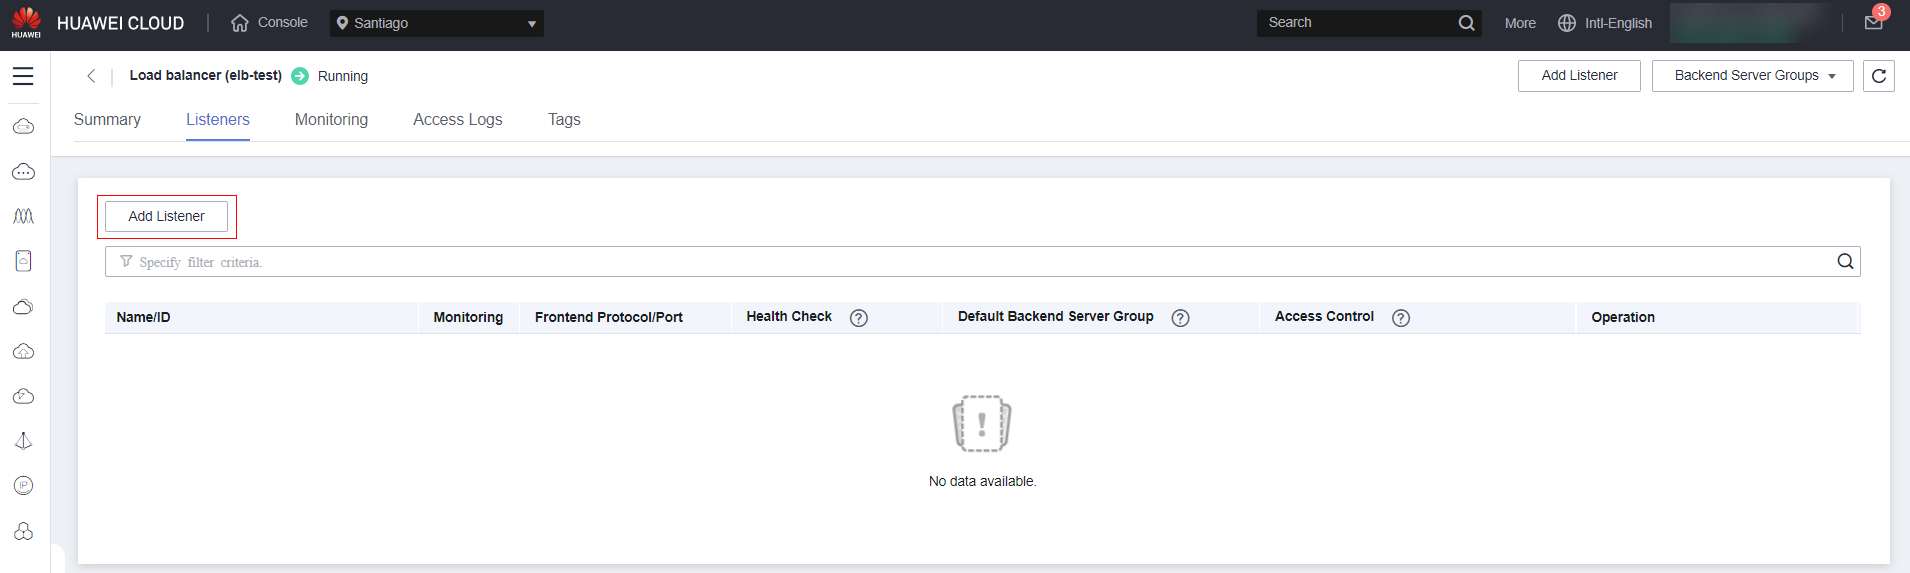This screenshot has height=573, width=1910.
Task: Open the mail notifications icon
Action: point(1873,22)
